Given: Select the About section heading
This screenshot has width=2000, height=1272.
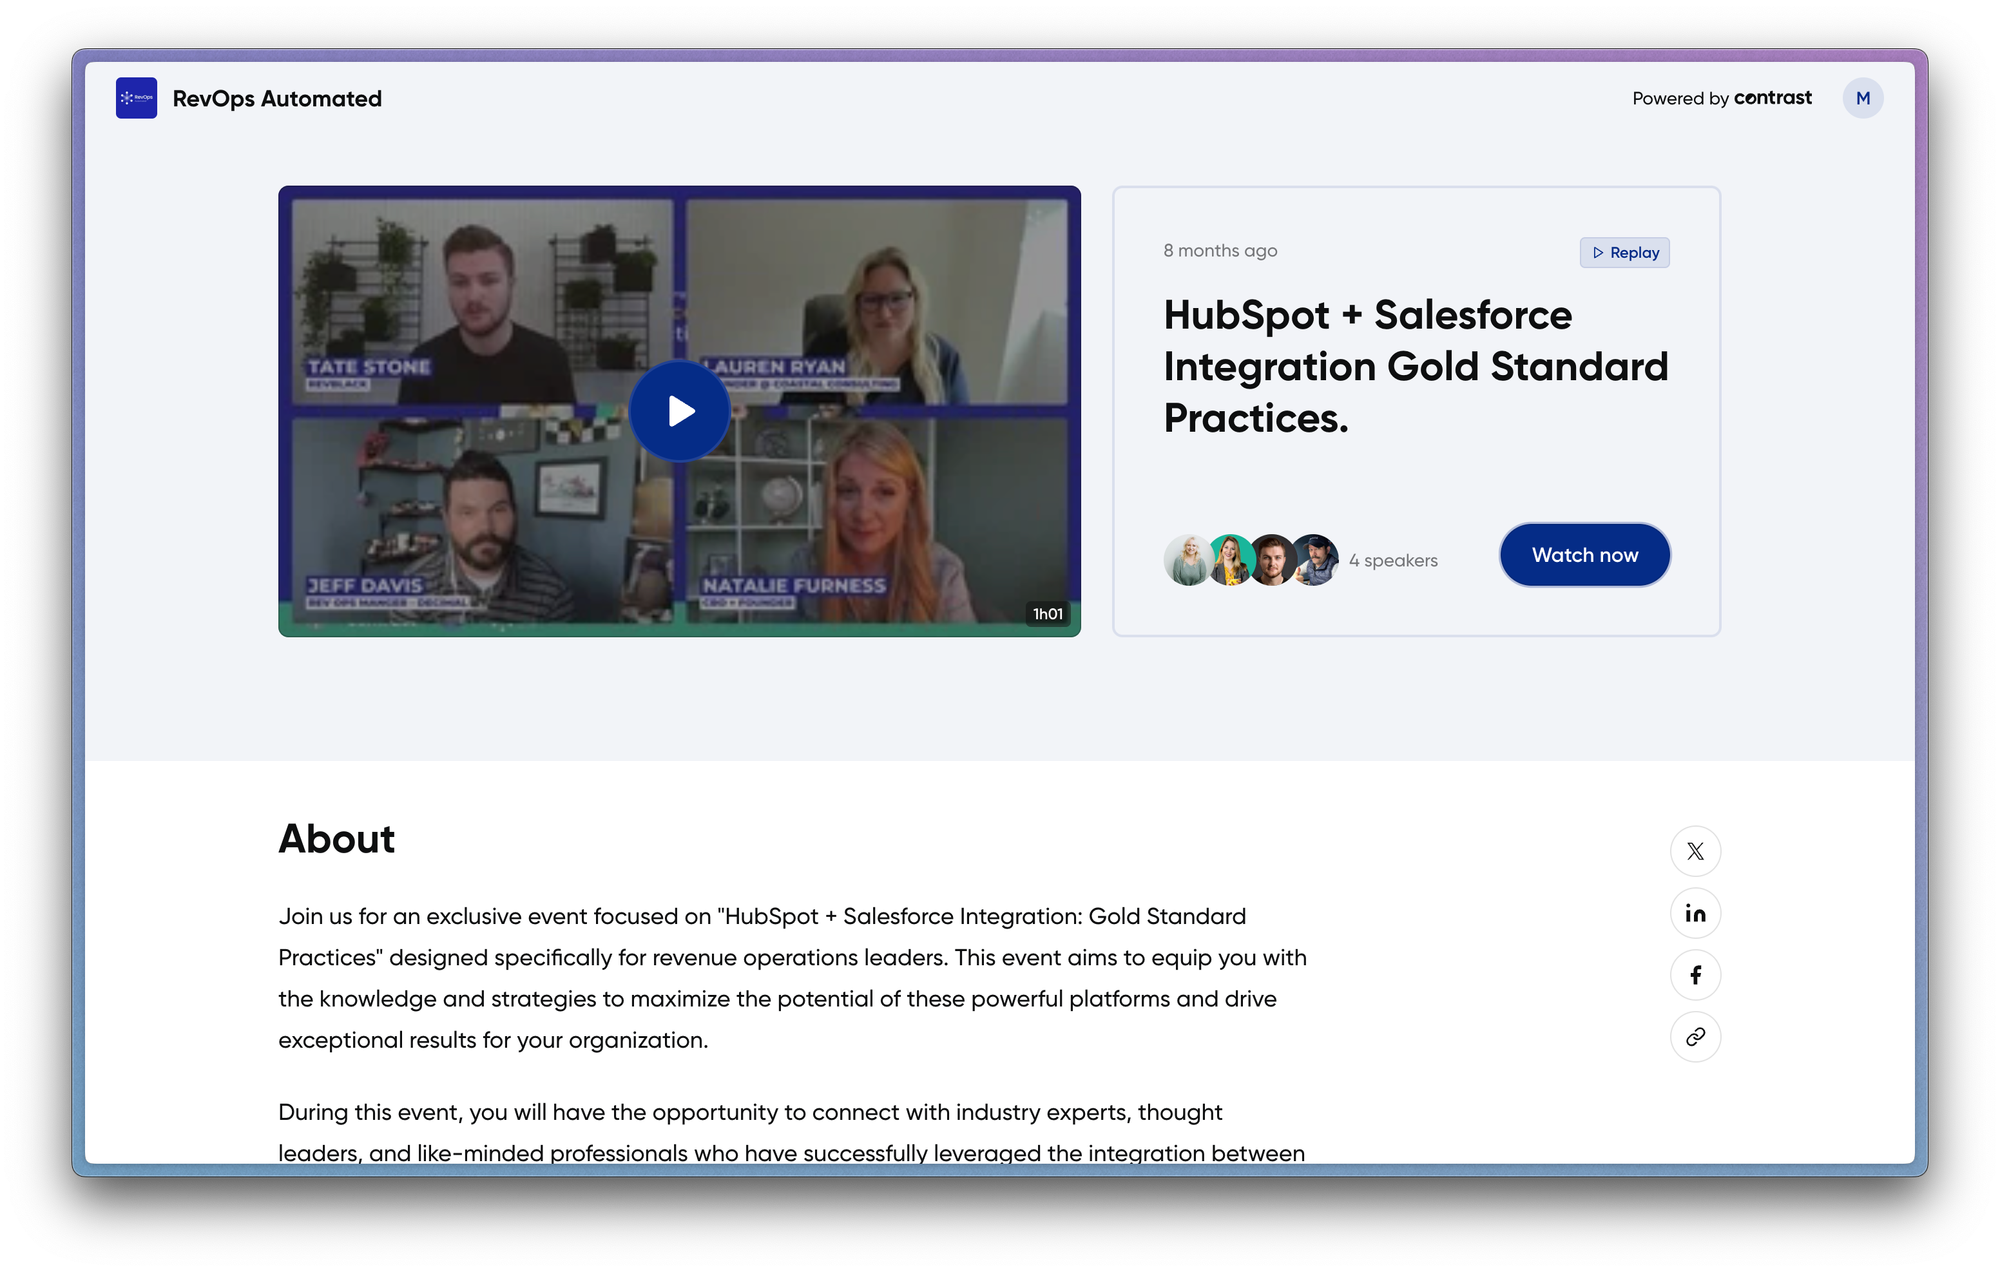Looking at the screenshot, I should tap(336, 840).
